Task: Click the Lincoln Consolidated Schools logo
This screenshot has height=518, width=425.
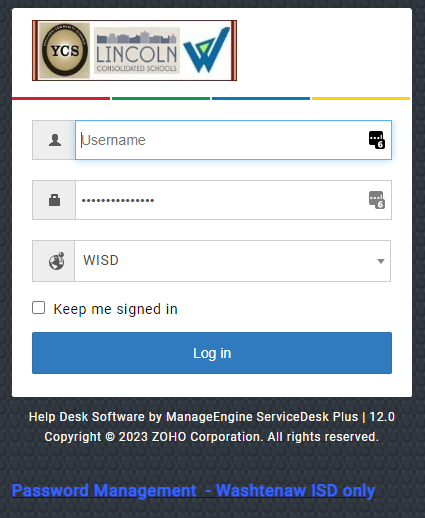Action: [137, 51]
